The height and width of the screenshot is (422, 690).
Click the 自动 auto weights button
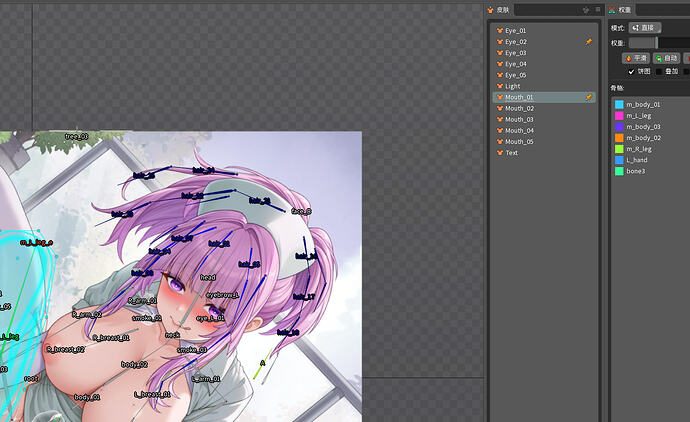point(667,58)
